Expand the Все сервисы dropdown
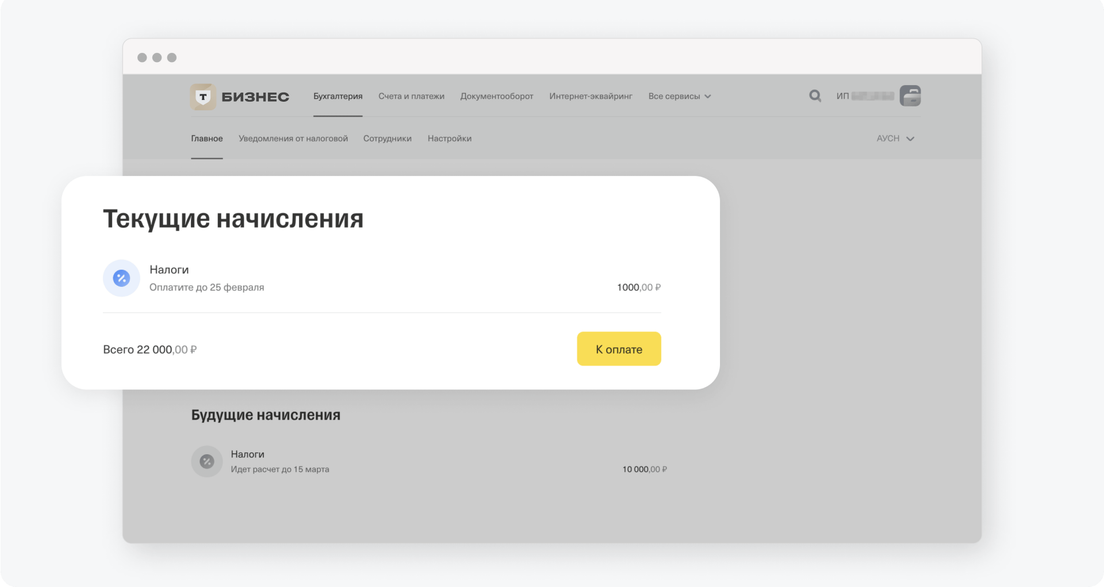The height and width of the screenshot is (587, 1104). click(x=679, y=96)
